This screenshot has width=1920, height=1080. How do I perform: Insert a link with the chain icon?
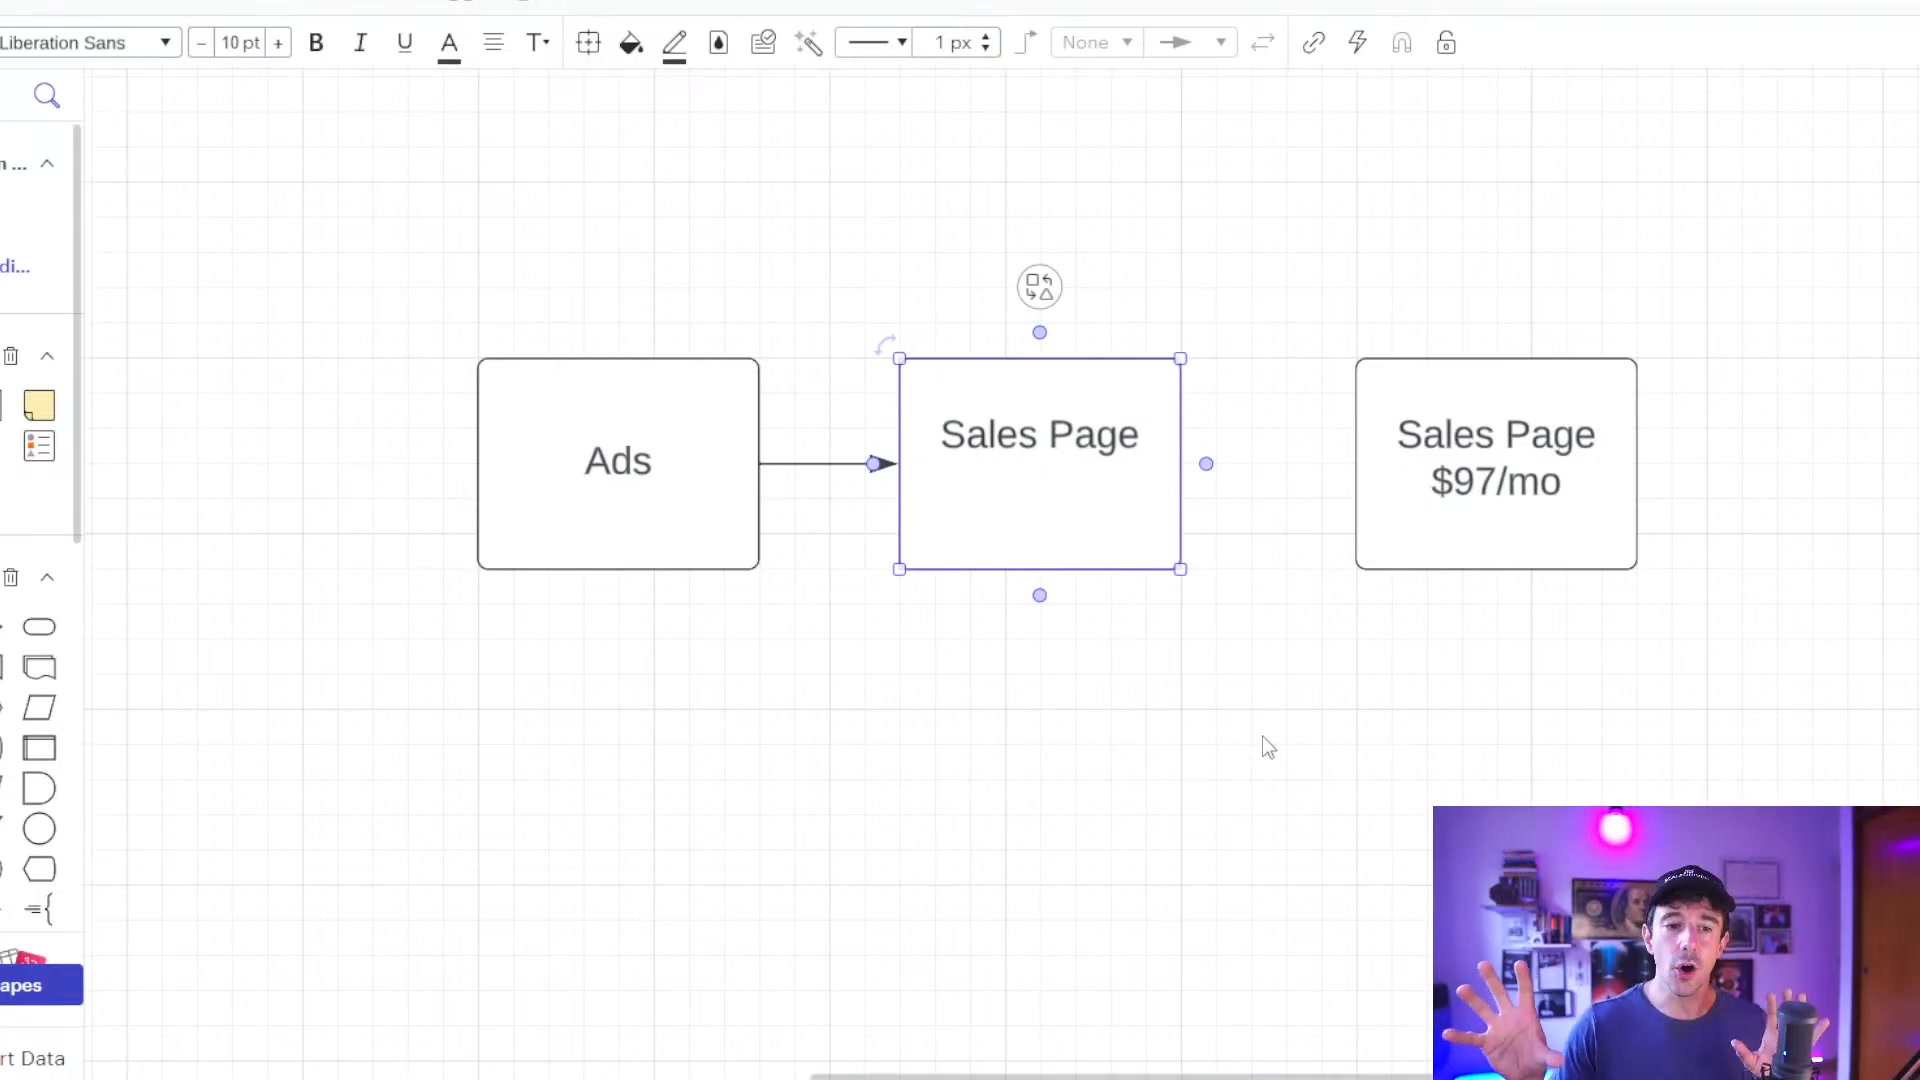click(1313, 43)
